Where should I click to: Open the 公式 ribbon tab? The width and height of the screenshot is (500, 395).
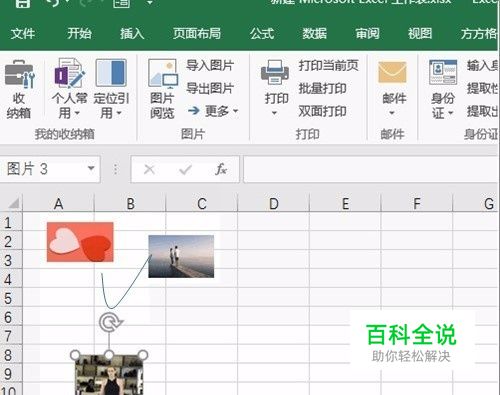tap(262, 34)
